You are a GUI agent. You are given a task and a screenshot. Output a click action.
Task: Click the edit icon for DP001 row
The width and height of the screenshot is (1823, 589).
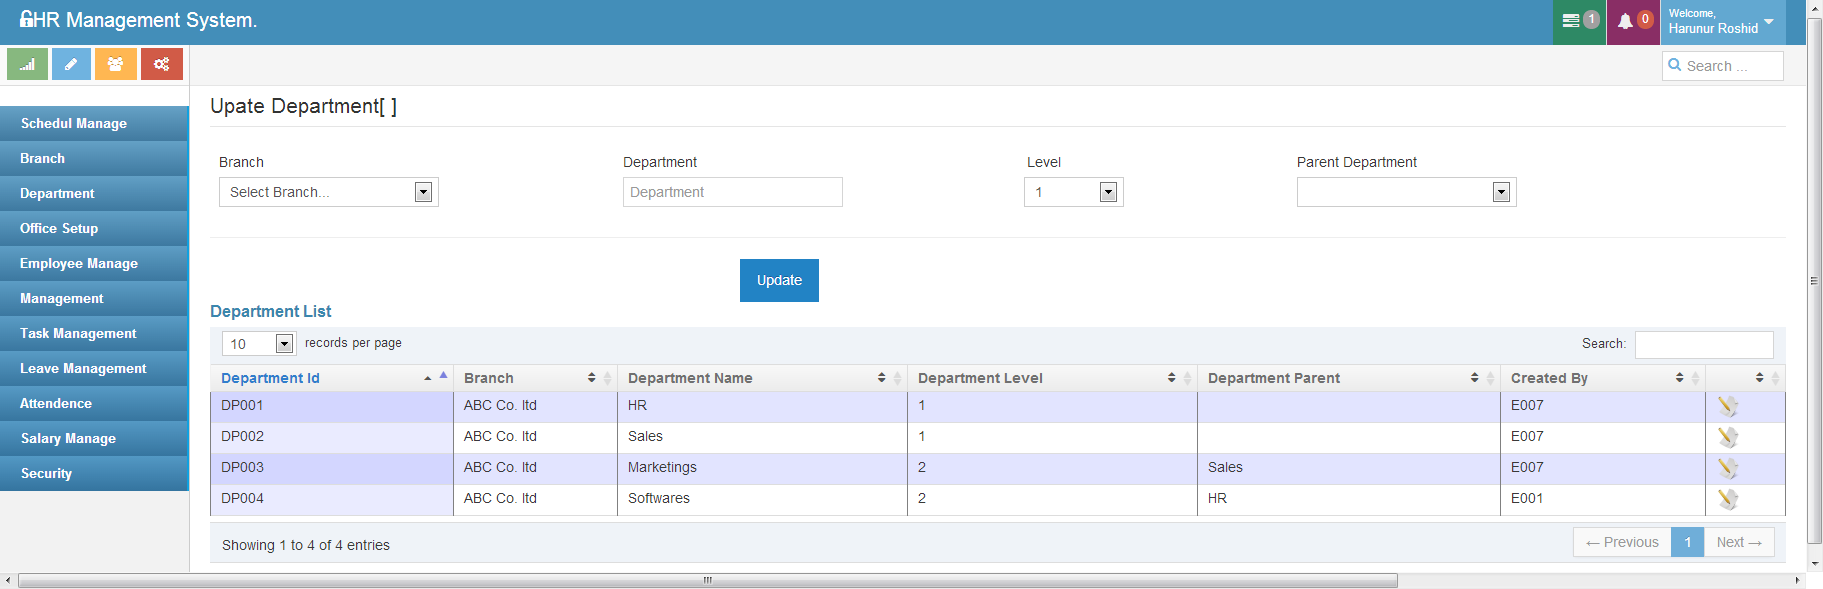pyautogui.click(x=1727, y=406)
